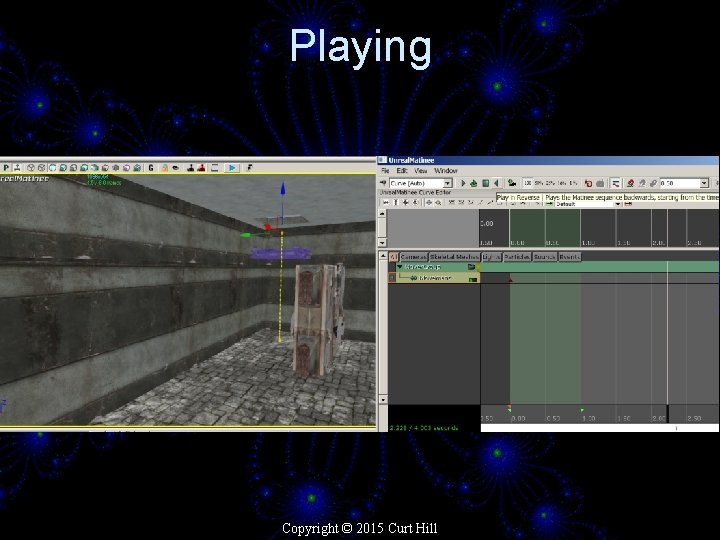Click first curve editor fit horizontal icon

click(x=386, y=202)
